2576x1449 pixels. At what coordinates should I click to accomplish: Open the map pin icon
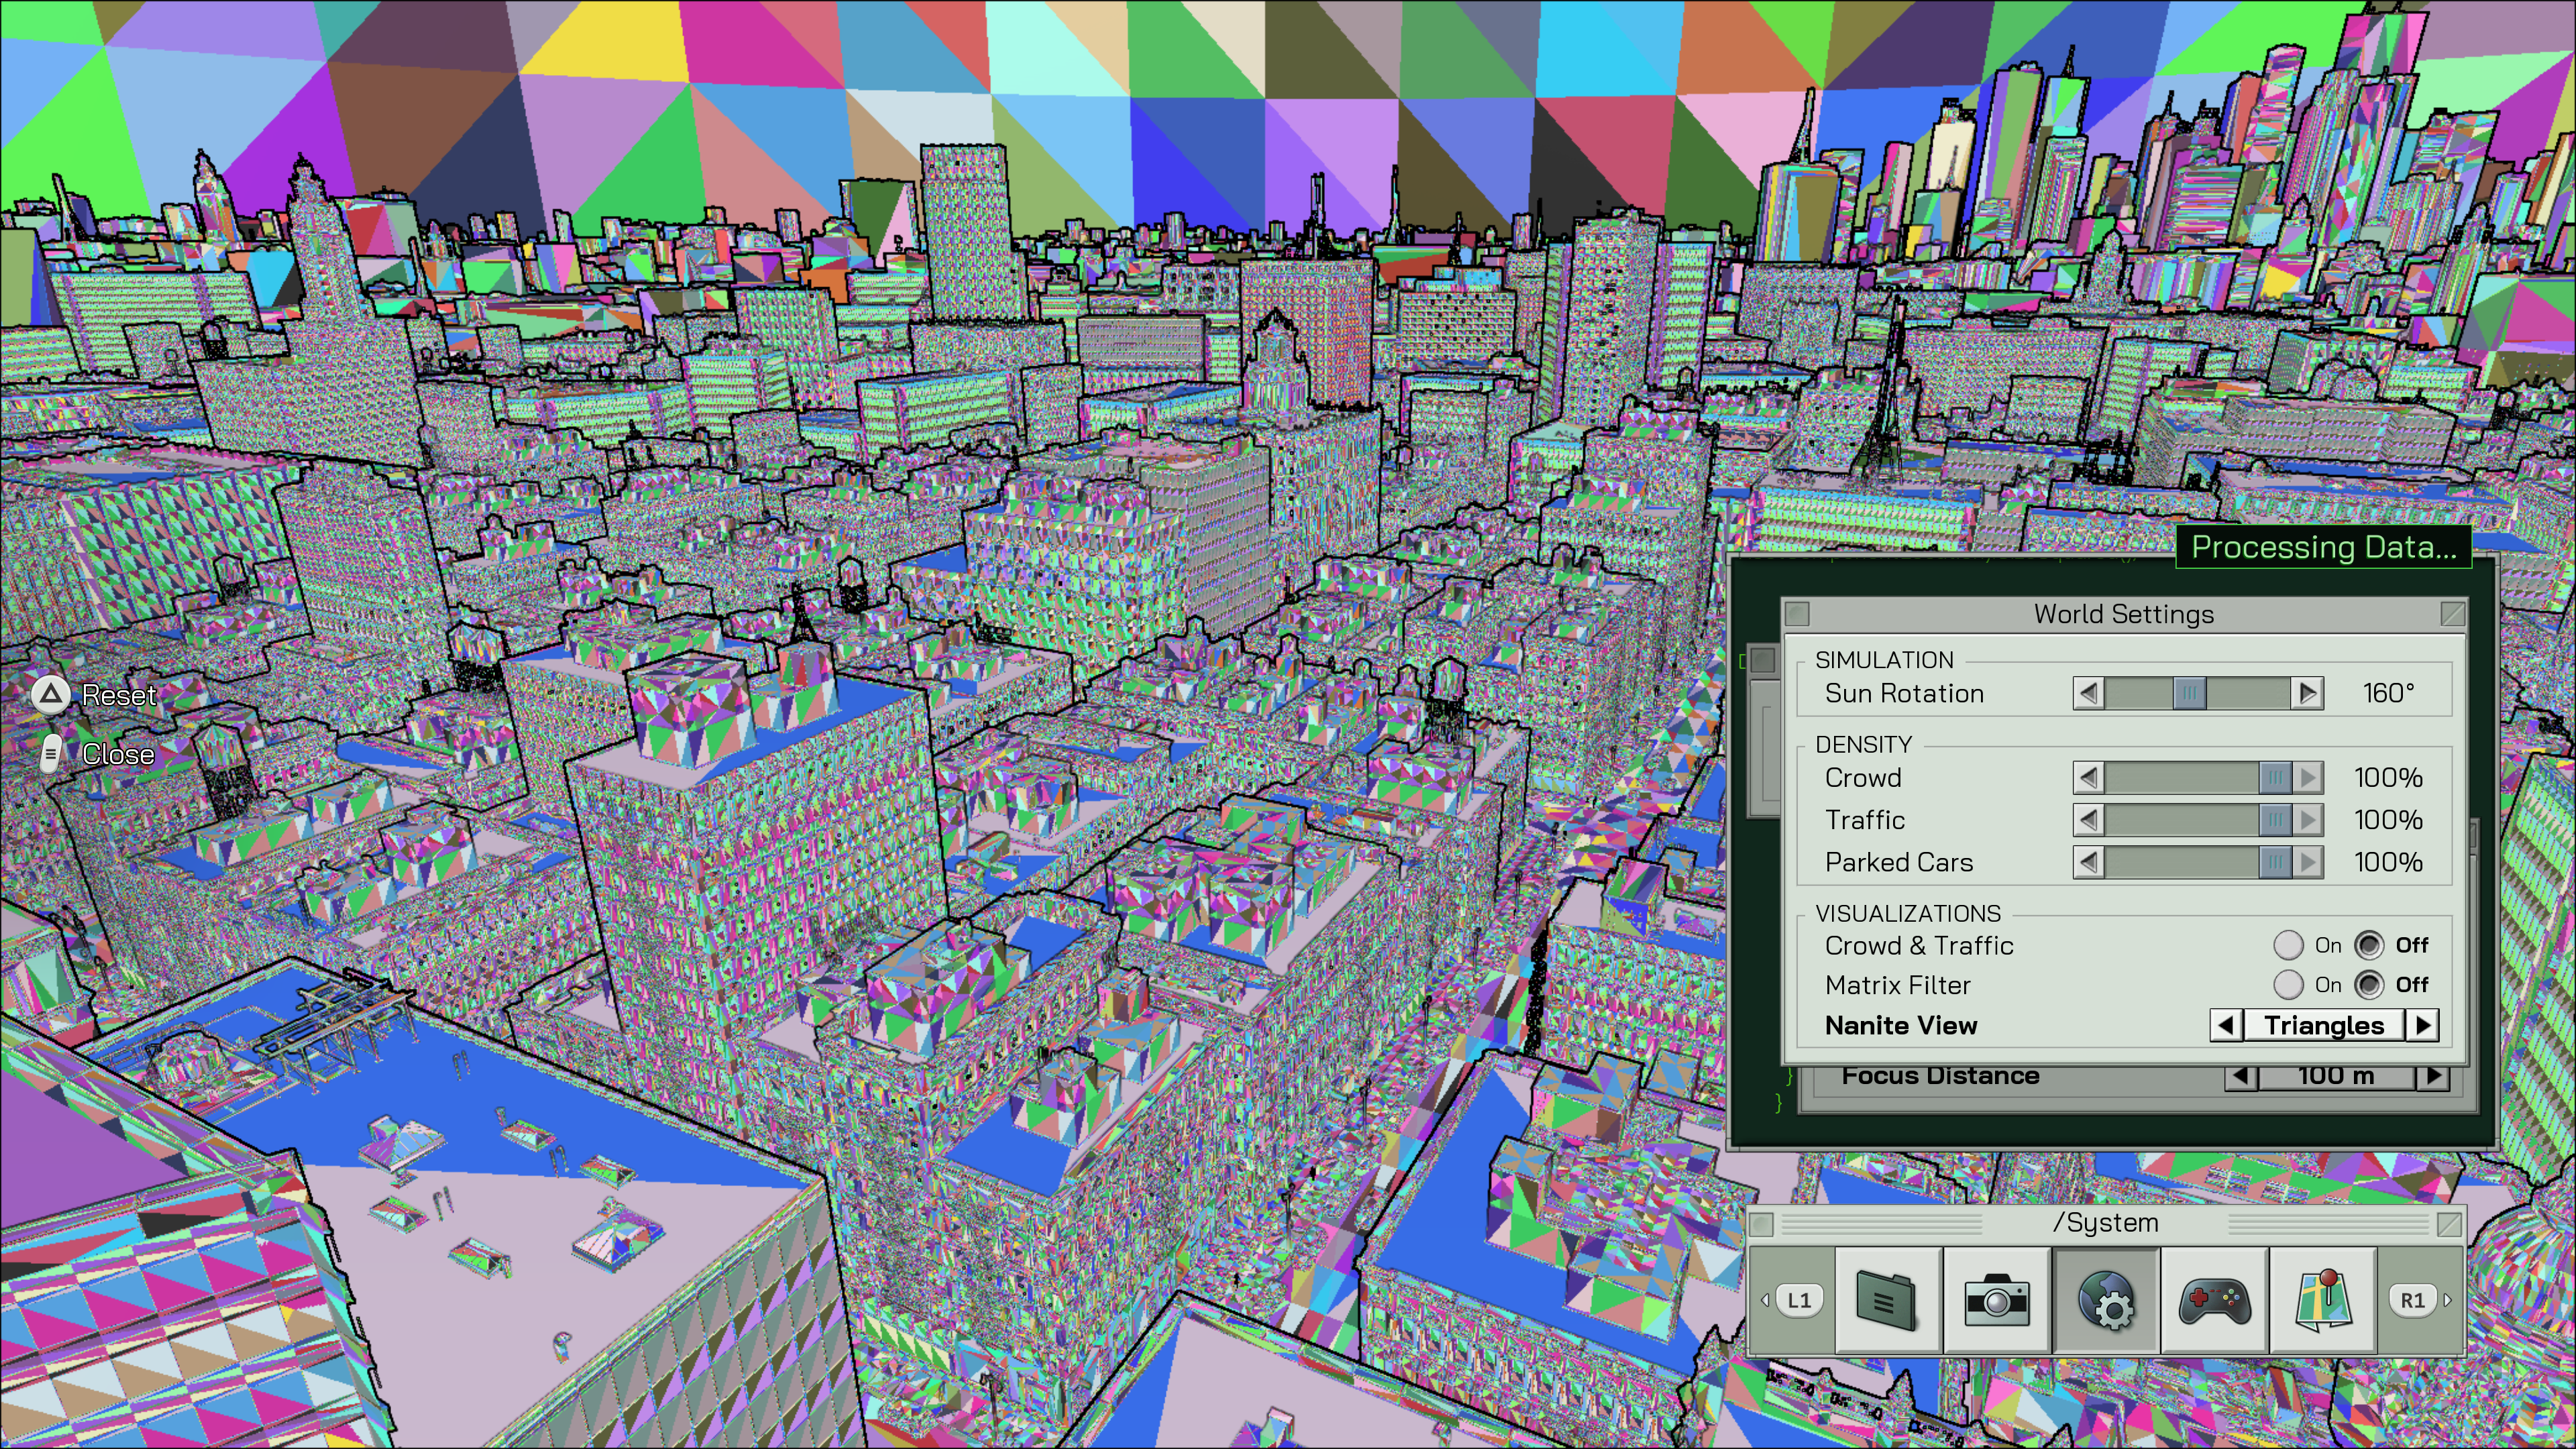pyautogui.click(x=2323, y=1300)
